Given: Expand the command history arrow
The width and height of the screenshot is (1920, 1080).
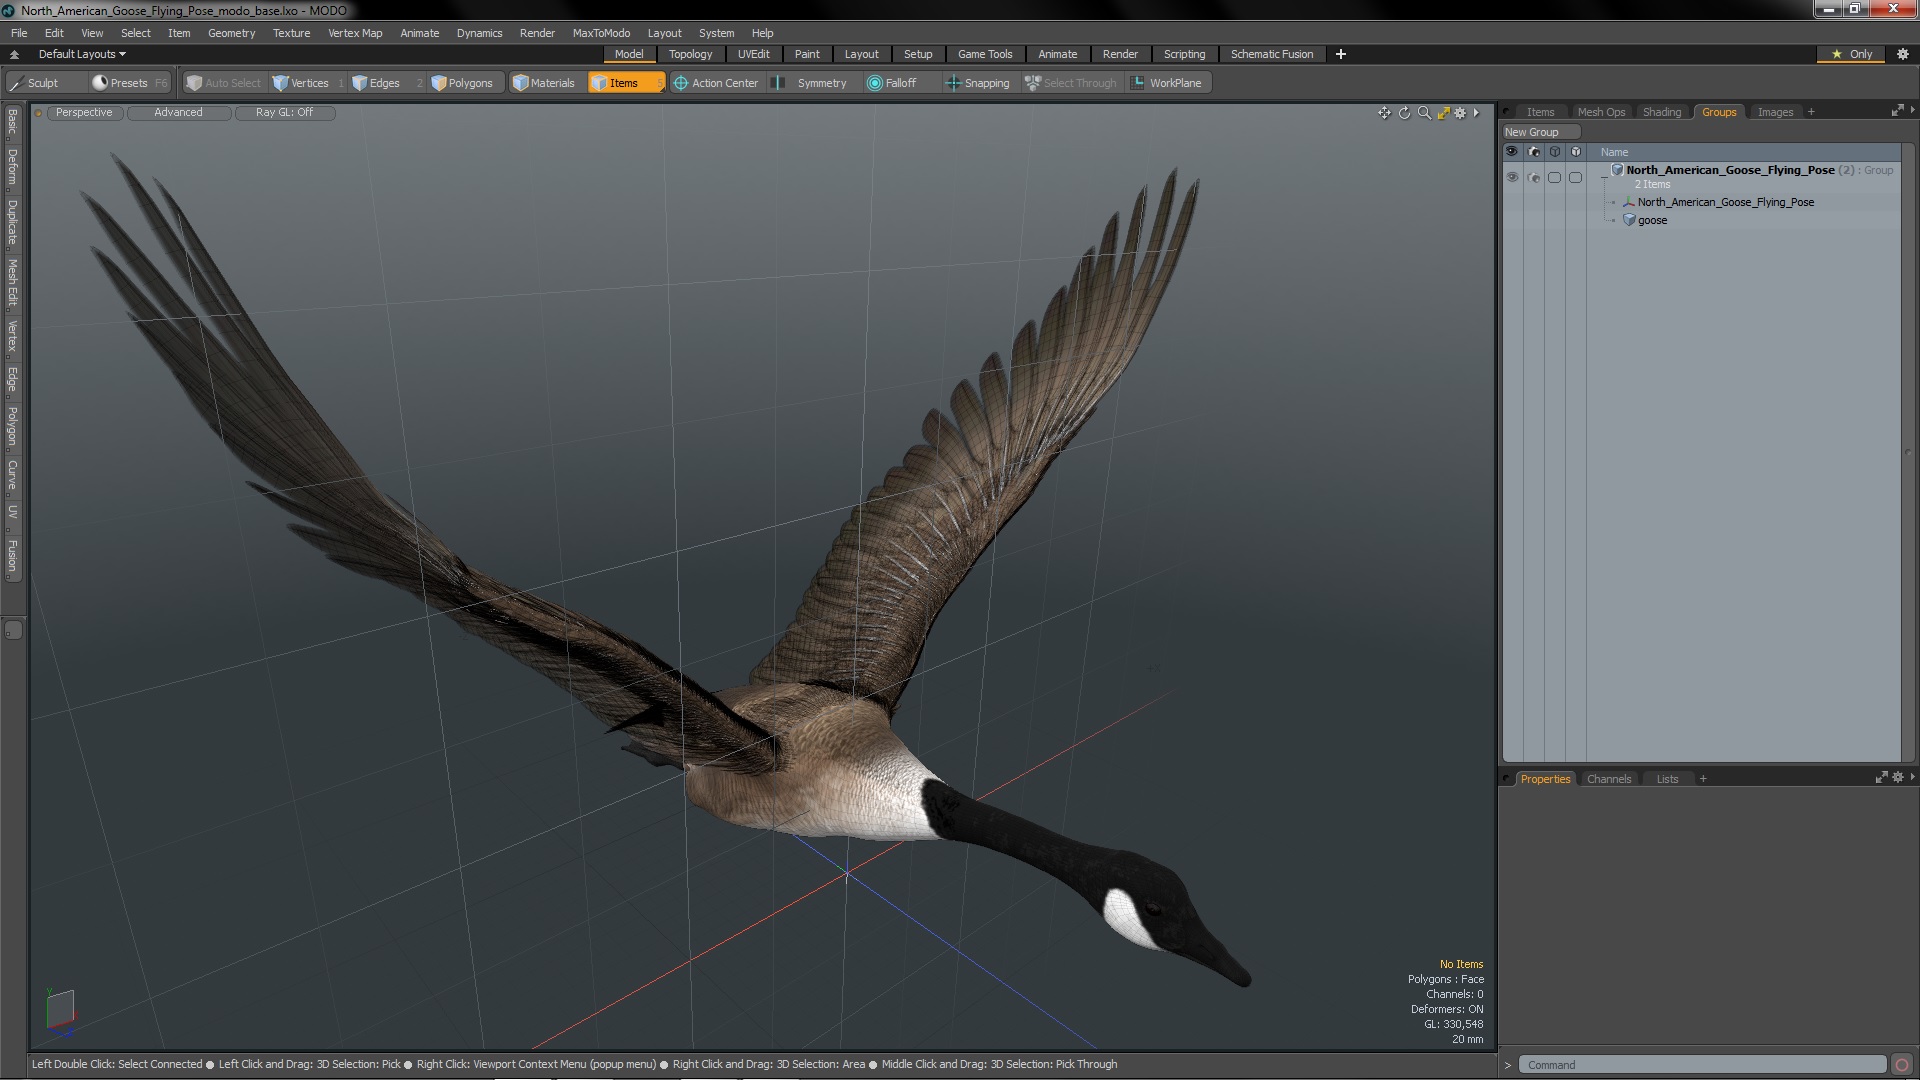Looking at the screenshot, I should [1508, 1065].
